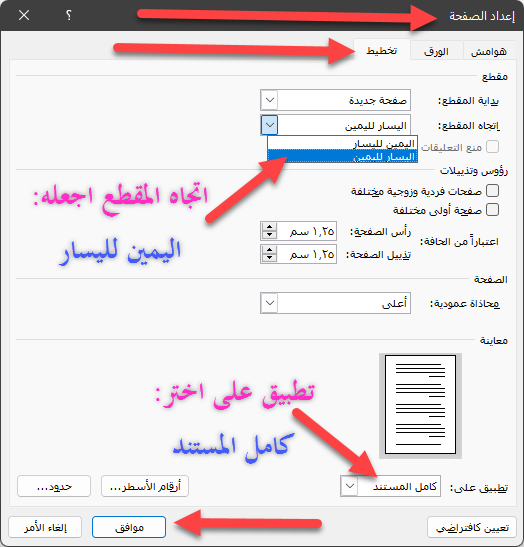Click the page preview thumbnail
The width and height of the screenshot is (524, 547).
(420, 405)
